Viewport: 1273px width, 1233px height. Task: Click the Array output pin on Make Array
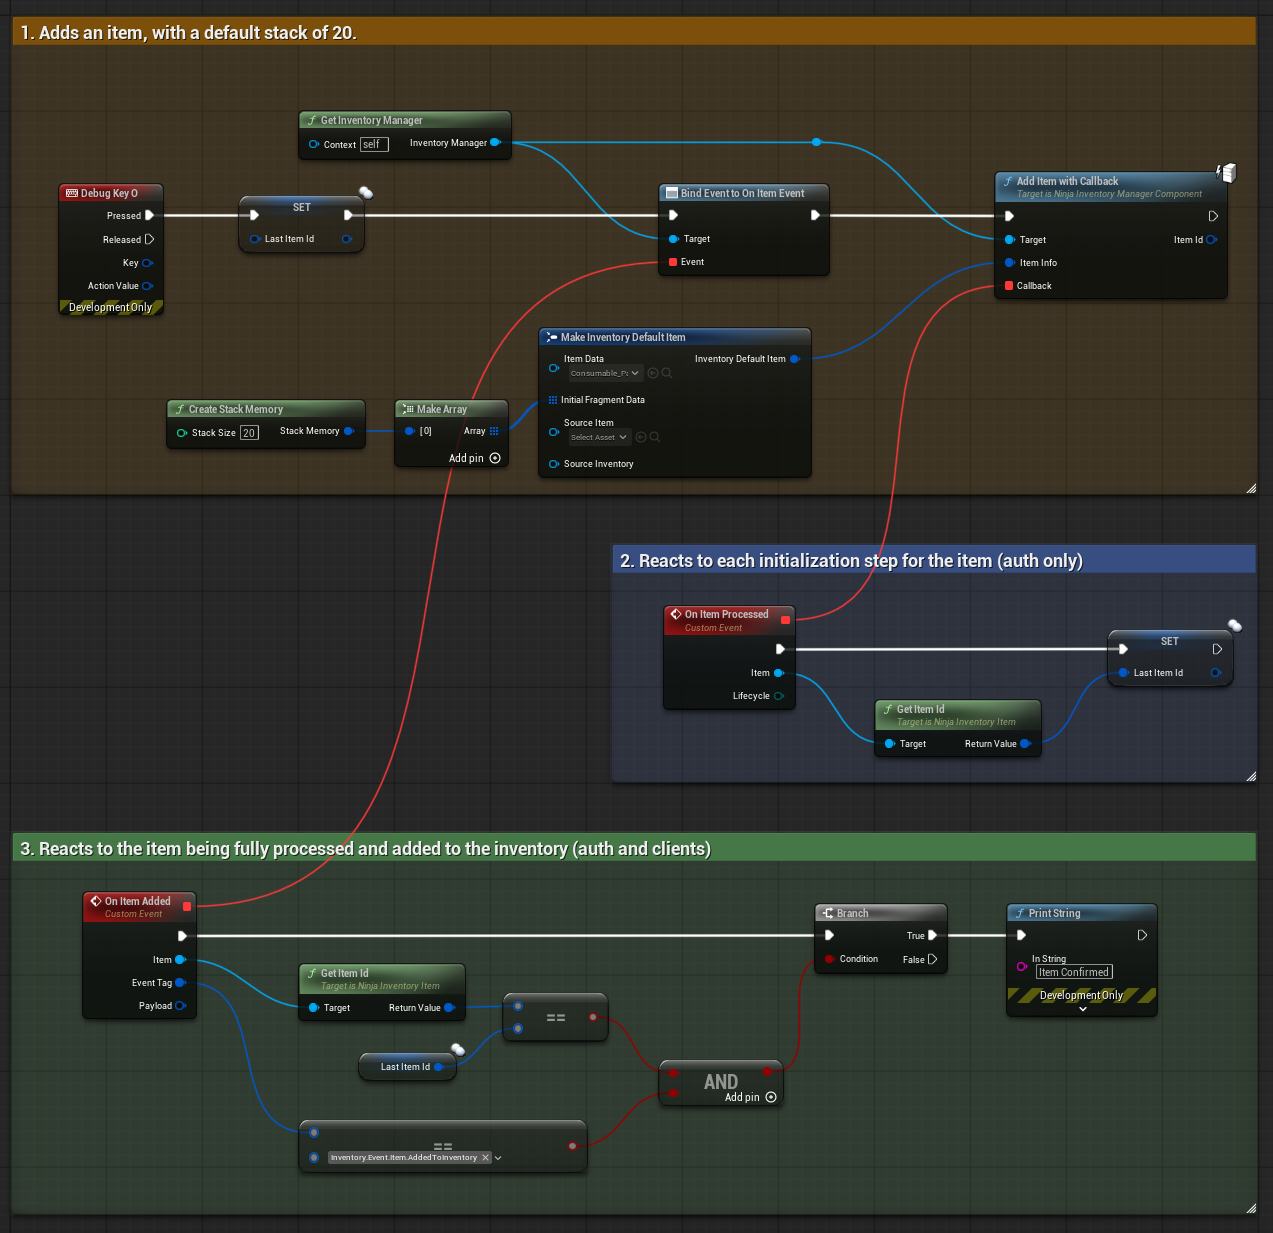point(494,431)
